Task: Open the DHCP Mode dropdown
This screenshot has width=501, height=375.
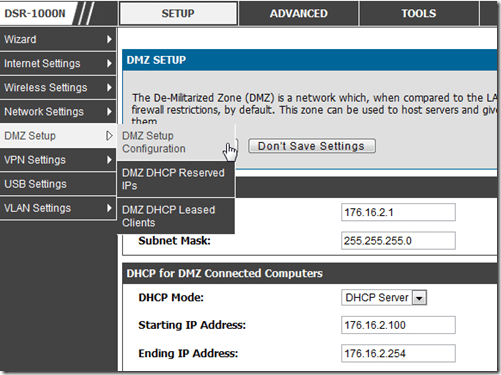Action: (384, 297)
